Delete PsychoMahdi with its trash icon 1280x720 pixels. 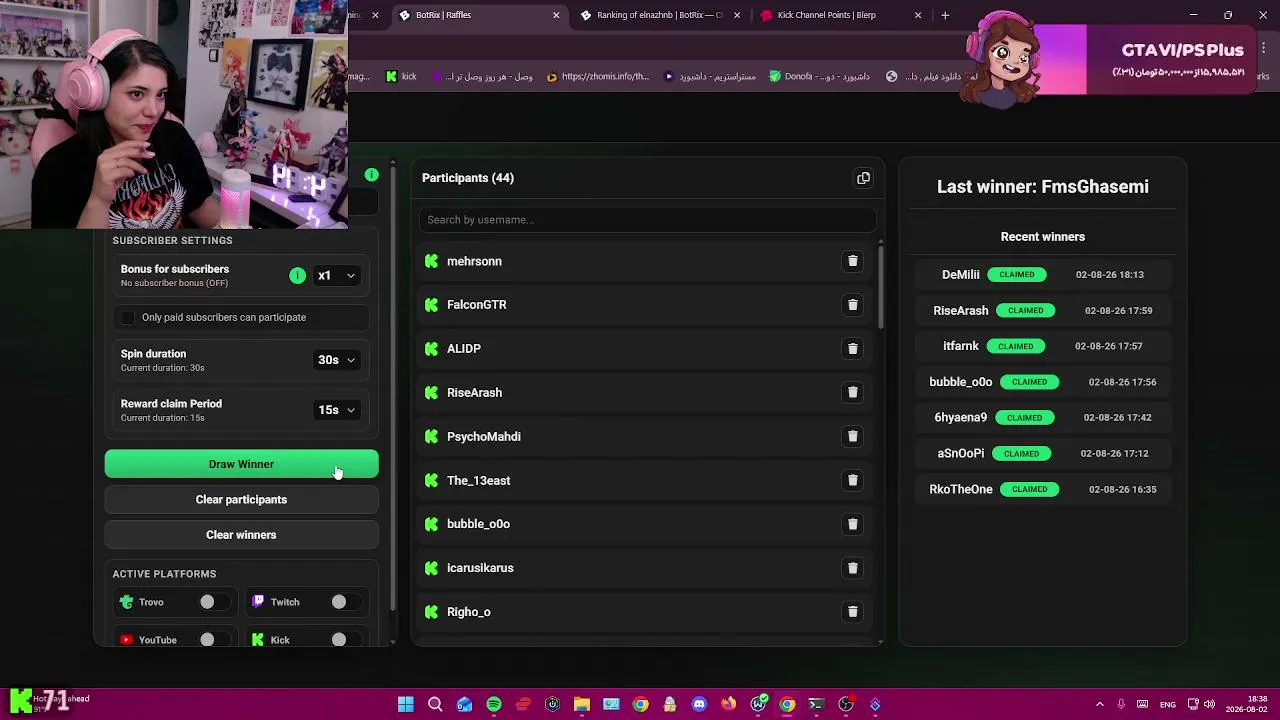point(853,436)
